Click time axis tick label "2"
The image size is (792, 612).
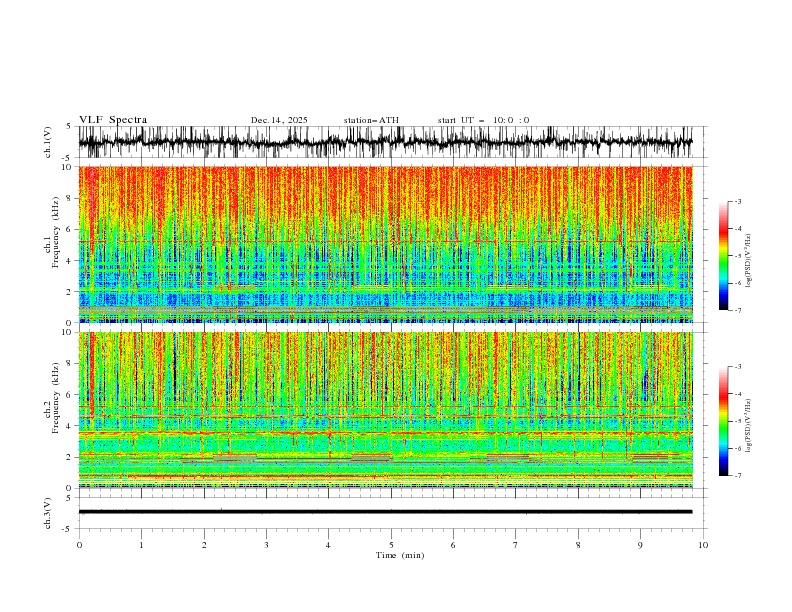point(204,545)
